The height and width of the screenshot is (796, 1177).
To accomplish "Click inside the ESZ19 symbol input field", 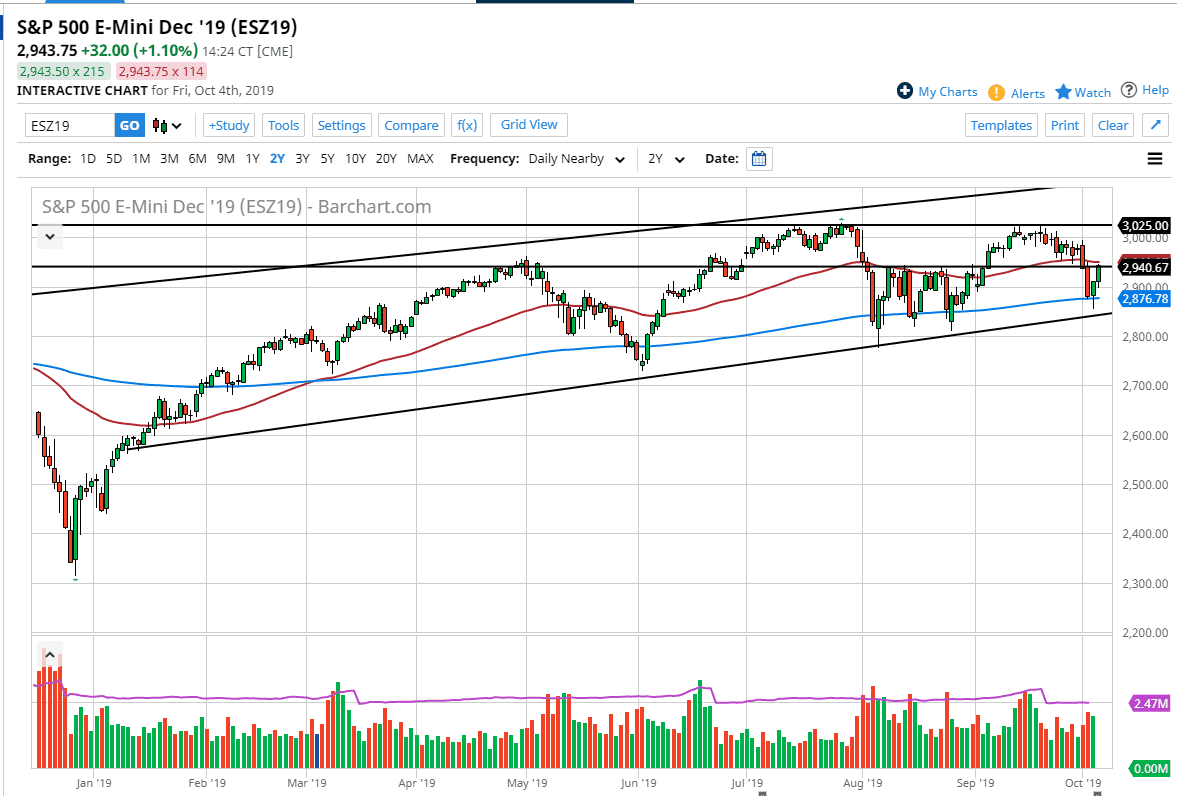I will 68,125.
